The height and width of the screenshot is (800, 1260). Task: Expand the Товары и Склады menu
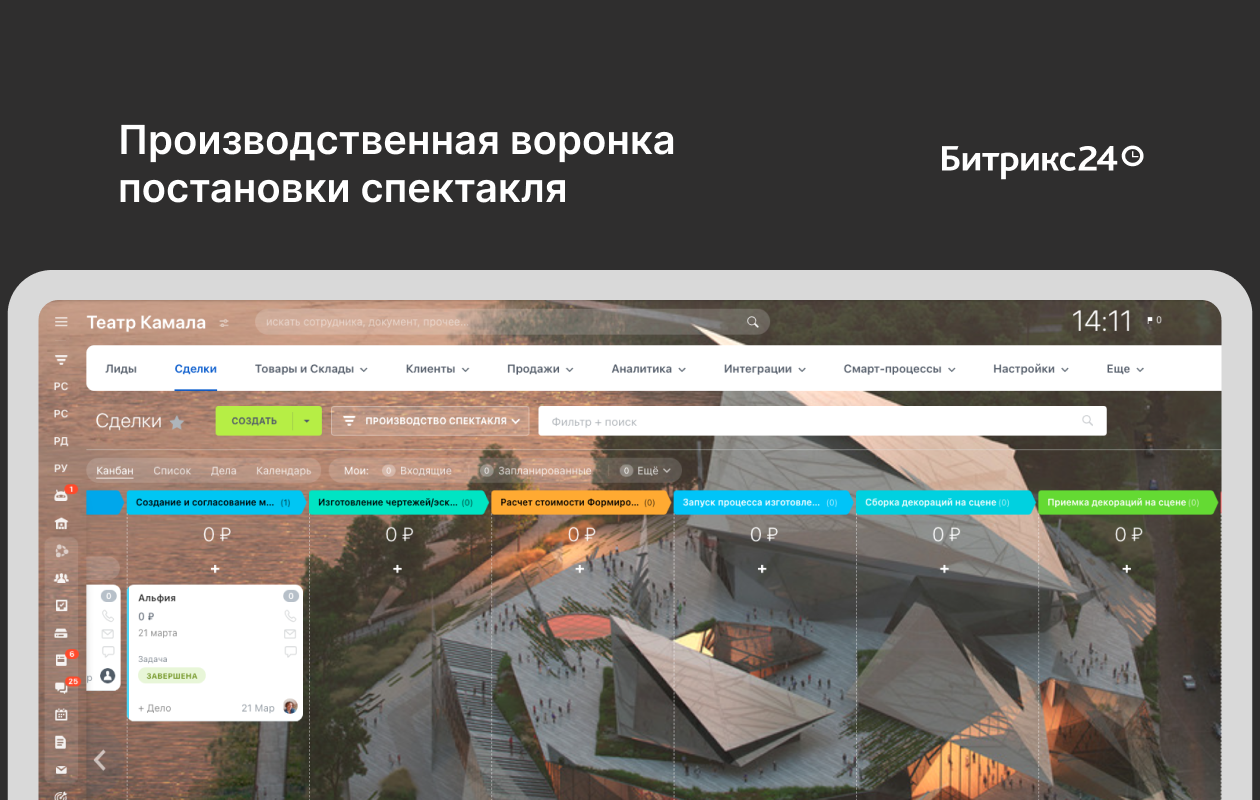(311, 369)
